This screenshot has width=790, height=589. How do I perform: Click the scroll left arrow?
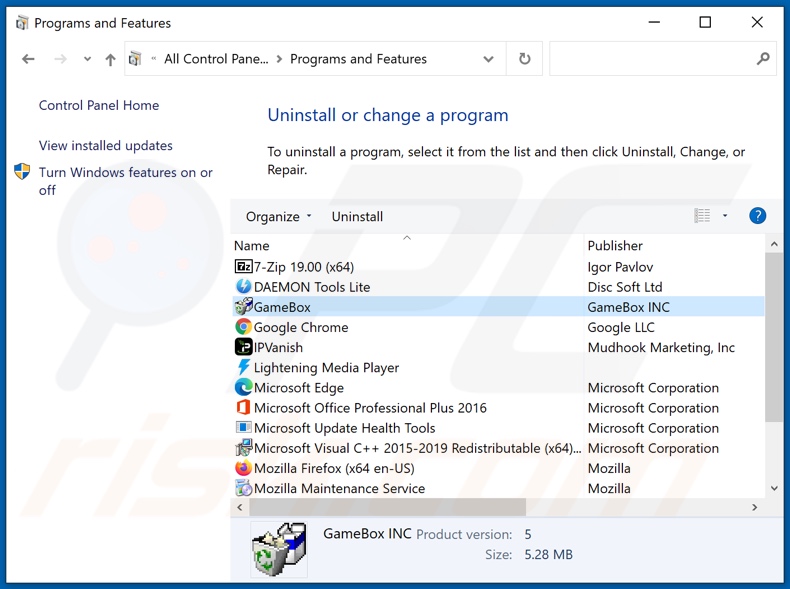tap(240, 507)
